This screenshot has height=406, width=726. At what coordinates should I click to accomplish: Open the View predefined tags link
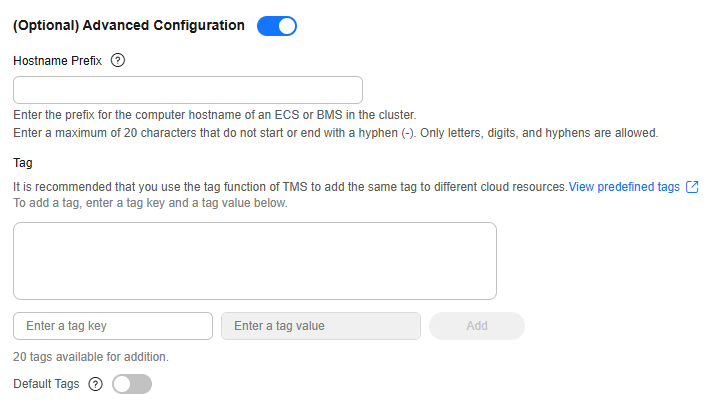pyautogui.click(x=624, y=187)
